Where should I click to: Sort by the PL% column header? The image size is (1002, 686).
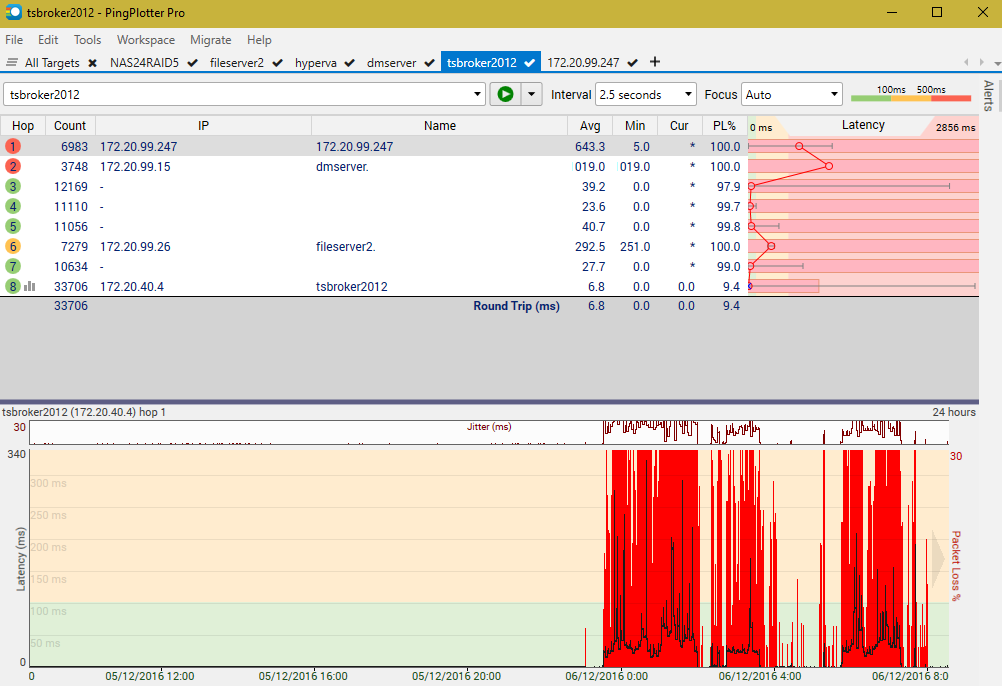point(723,126)
